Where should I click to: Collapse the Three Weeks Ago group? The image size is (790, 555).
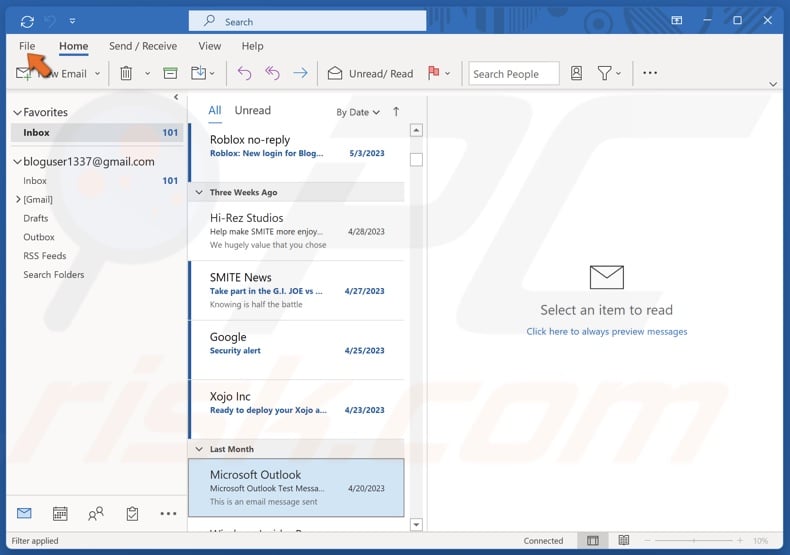[x=200, y=192]
